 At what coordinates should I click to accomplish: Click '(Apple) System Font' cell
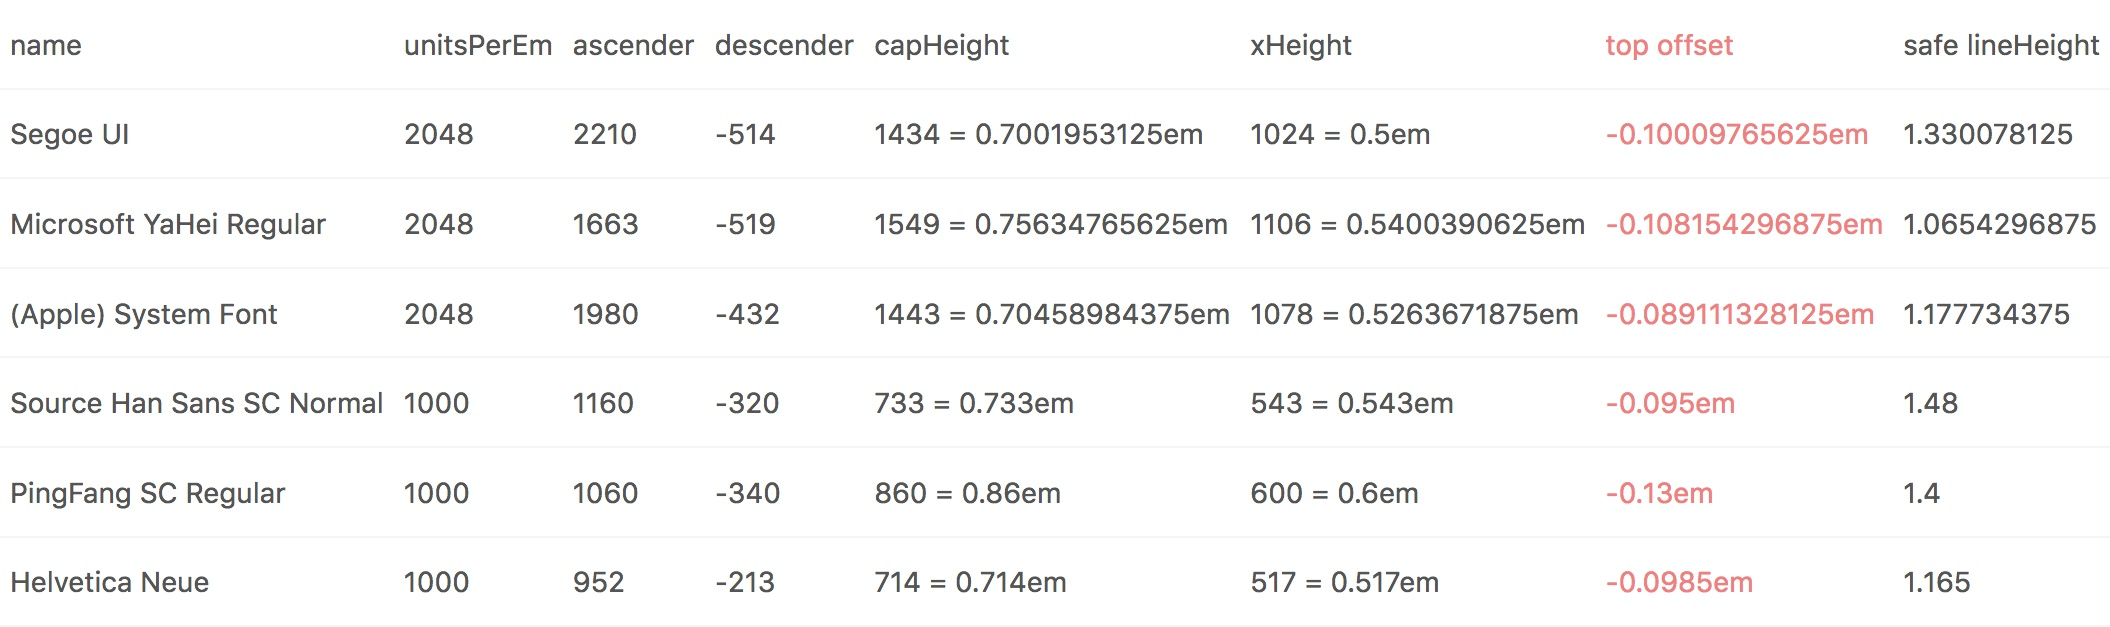pos(143,314)
